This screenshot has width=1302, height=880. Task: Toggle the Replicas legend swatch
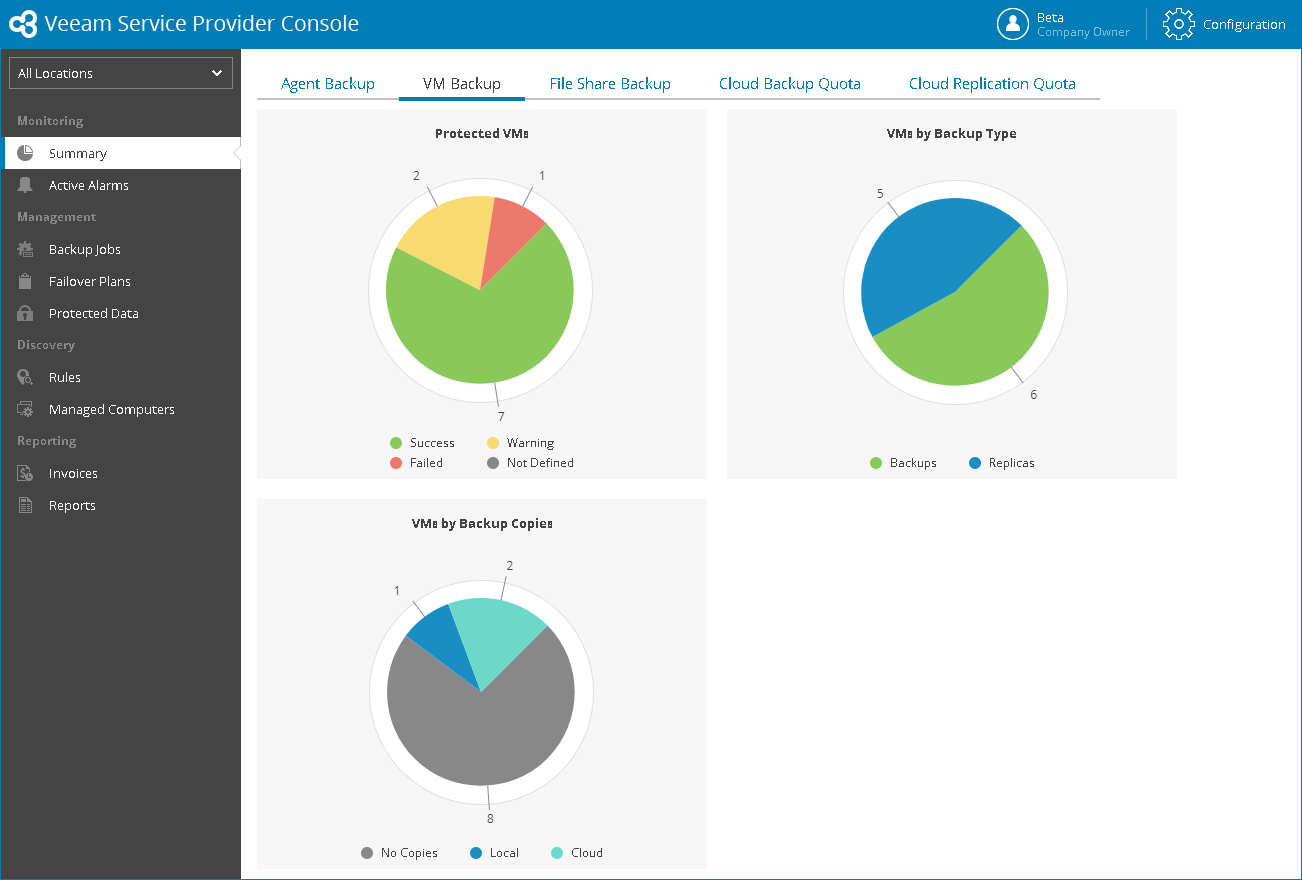(x=975, y=463)
